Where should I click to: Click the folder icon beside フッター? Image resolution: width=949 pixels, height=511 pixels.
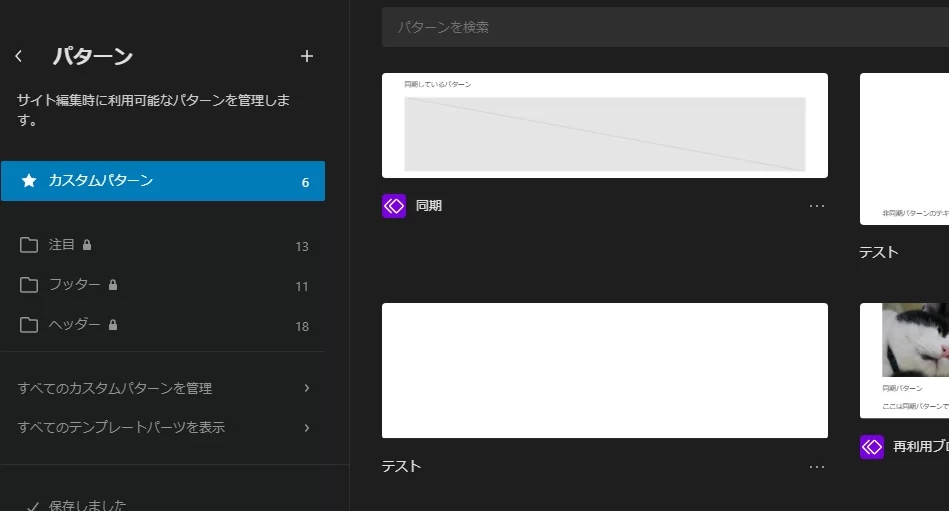pyautogui.click(x=28, y=285)
